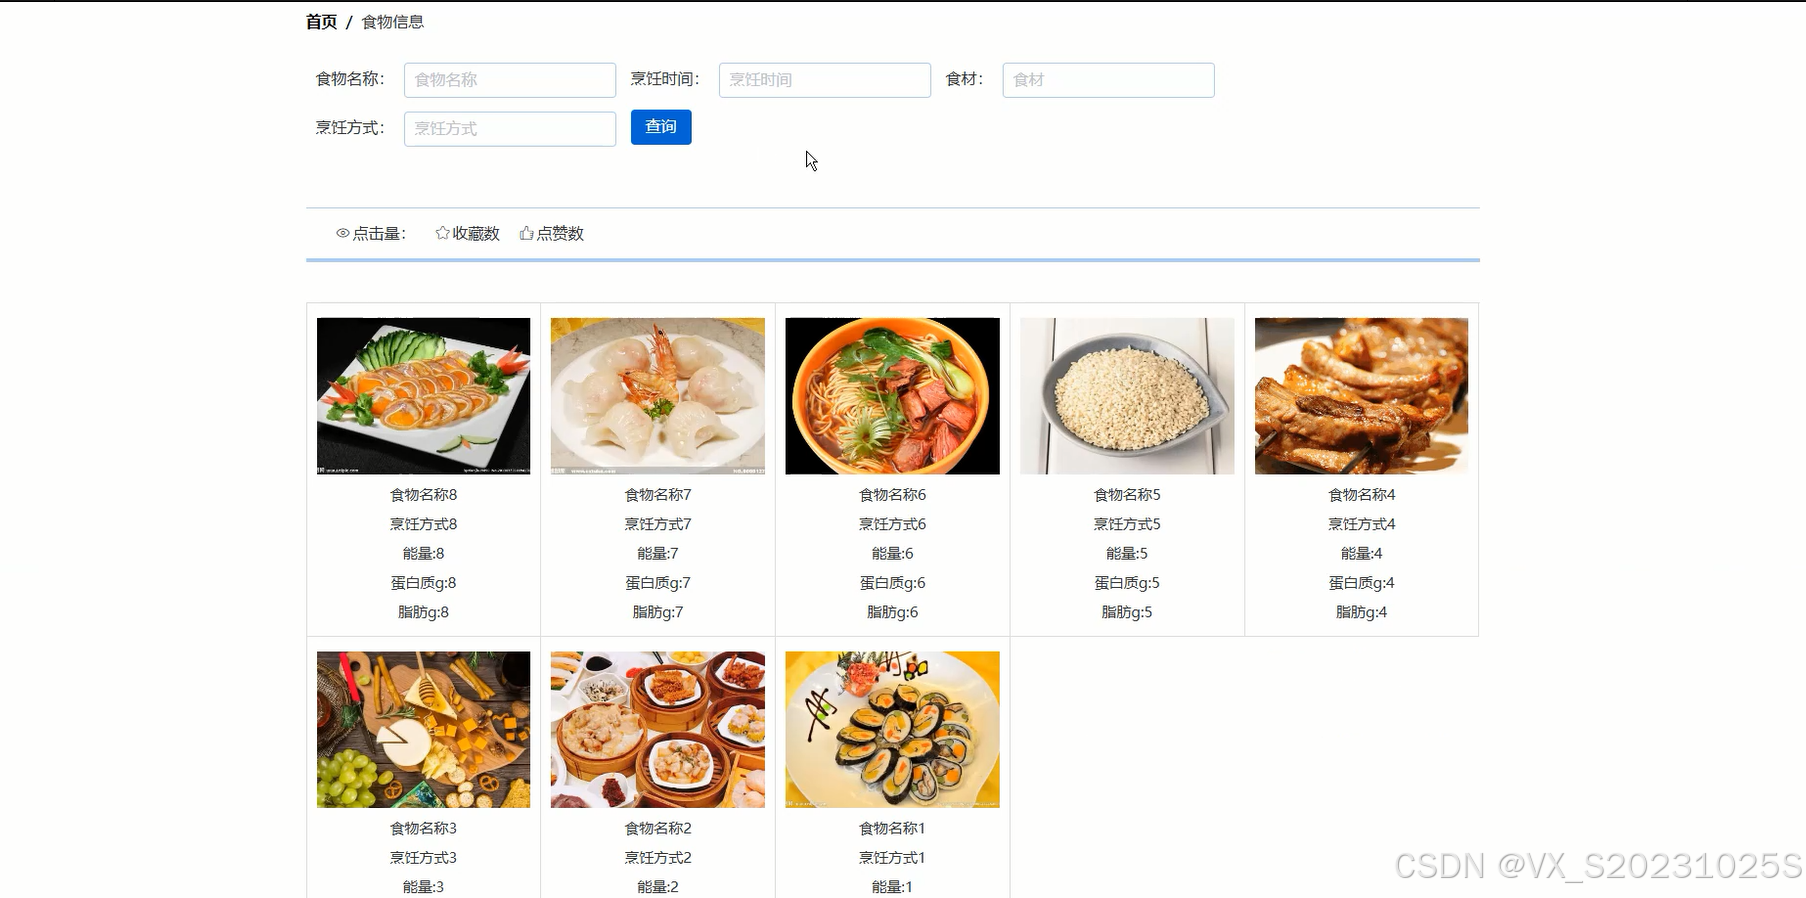Viewport: 1806px width, 898px height.
Task: Click the 烹饪方式1 text
Action: tap(893, 858)
